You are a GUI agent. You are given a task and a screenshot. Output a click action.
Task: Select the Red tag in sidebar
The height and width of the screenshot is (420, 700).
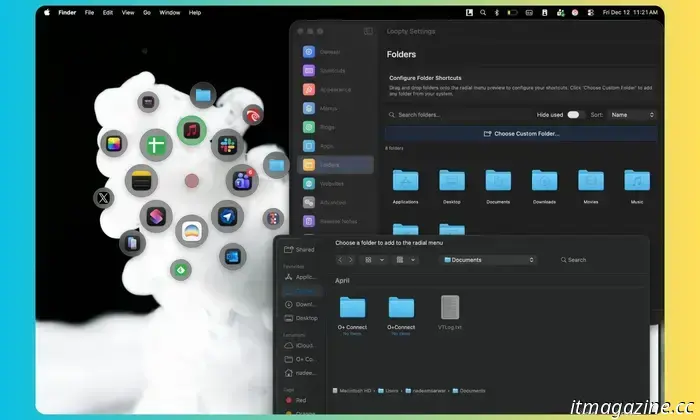pyautogui.click(x=296, y=400)
